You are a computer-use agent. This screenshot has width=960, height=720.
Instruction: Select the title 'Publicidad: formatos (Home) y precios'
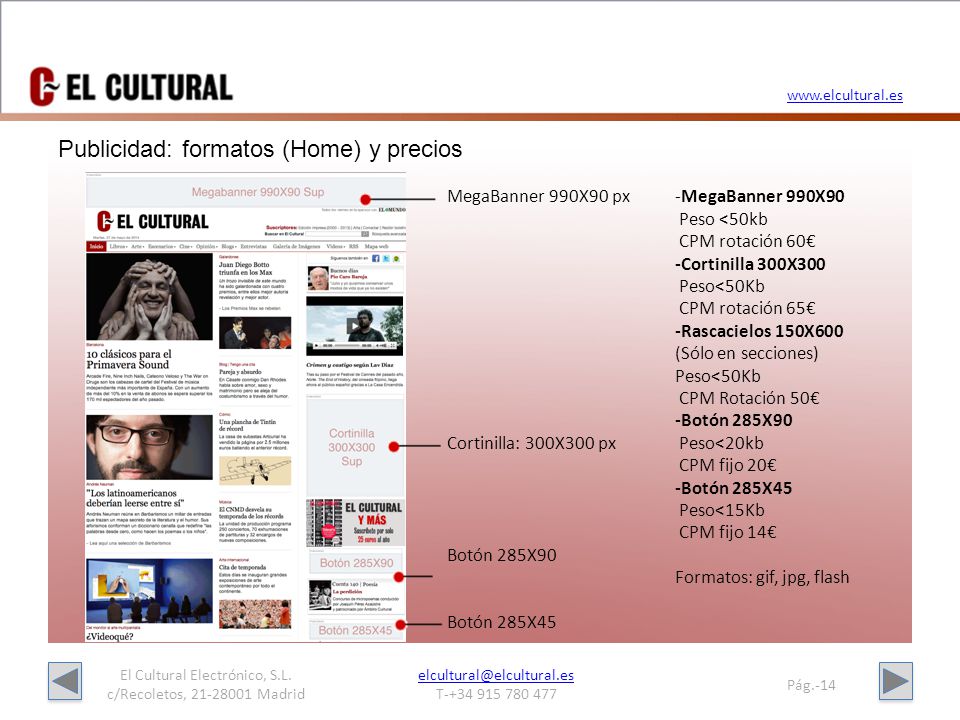260,149
